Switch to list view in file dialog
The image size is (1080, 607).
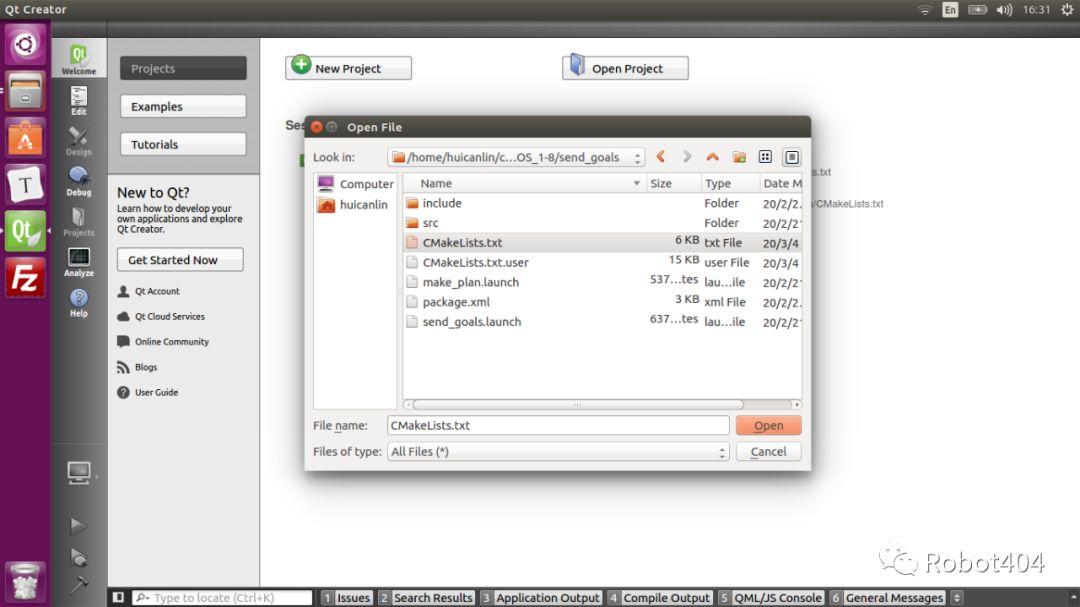tap(765, 157)
